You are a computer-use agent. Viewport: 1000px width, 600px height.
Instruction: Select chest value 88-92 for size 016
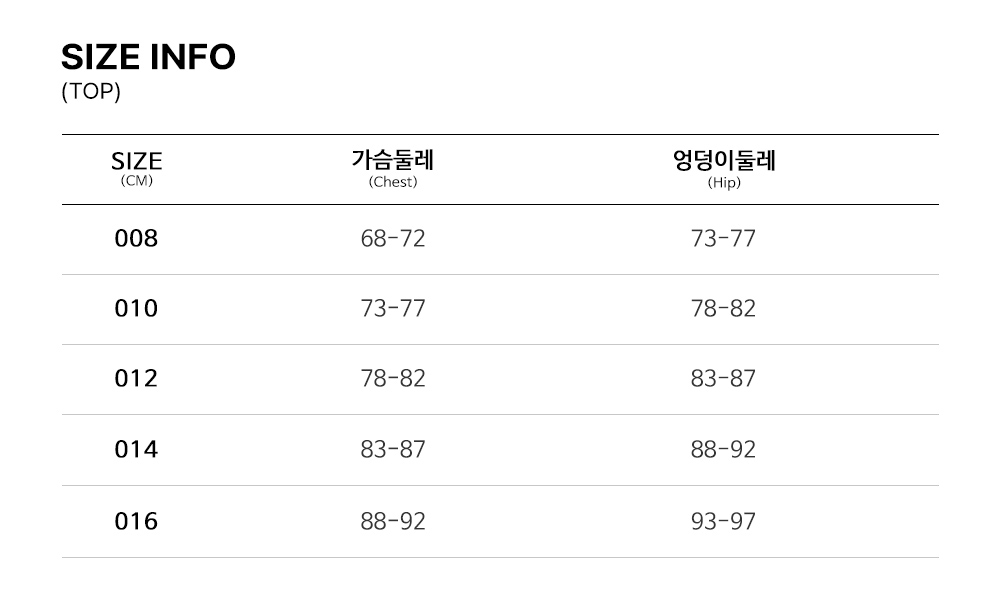coord(393,521)
